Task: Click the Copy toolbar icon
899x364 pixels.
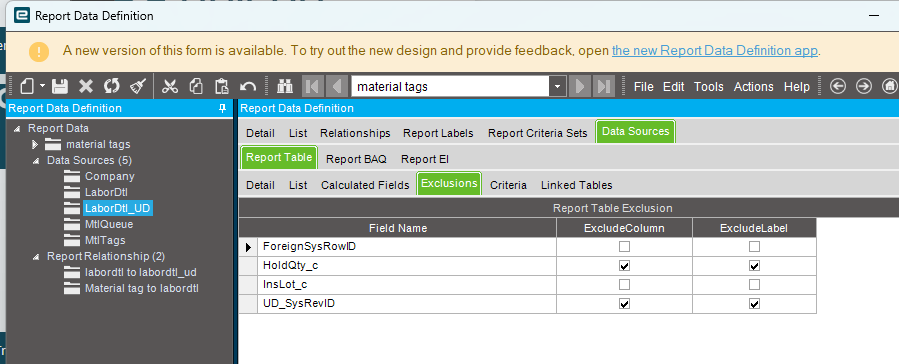Action: point(196,87)
